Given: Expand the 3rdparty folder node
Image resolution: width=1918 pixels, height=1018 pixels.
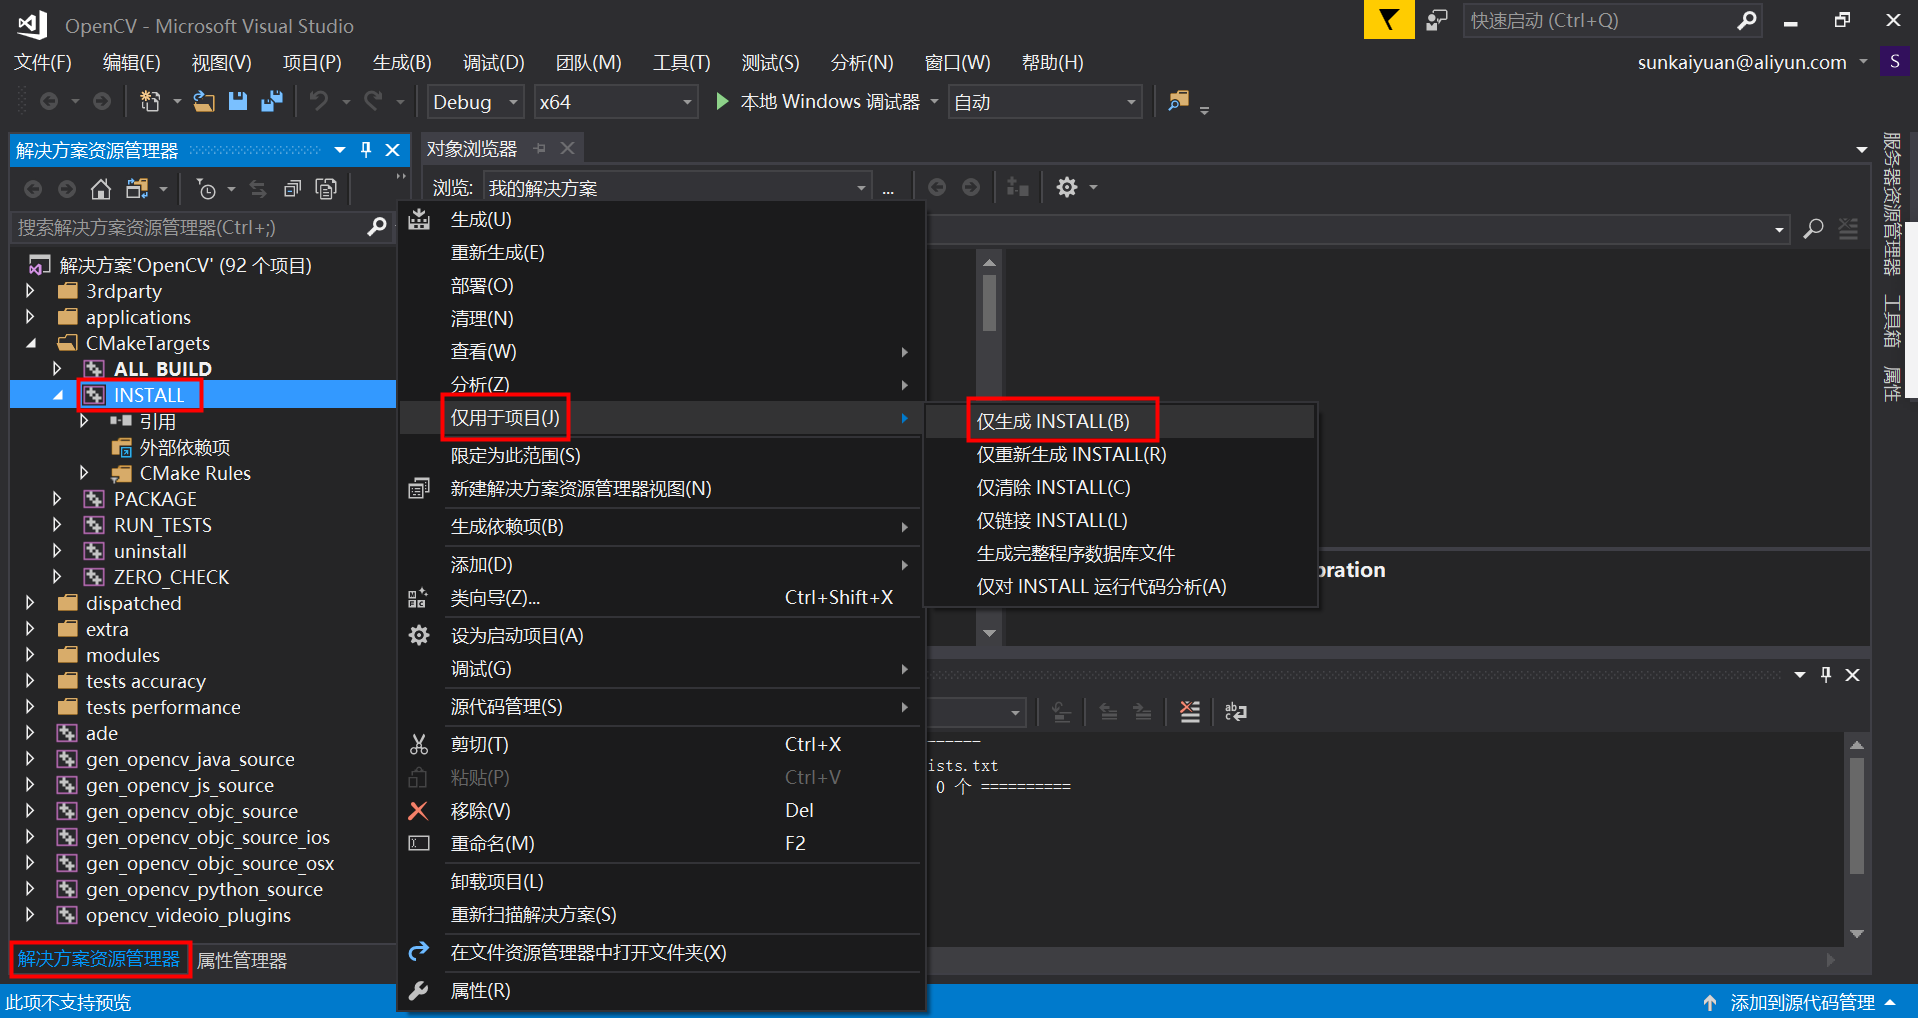Looking at the screenshot, I should [30, 291].
